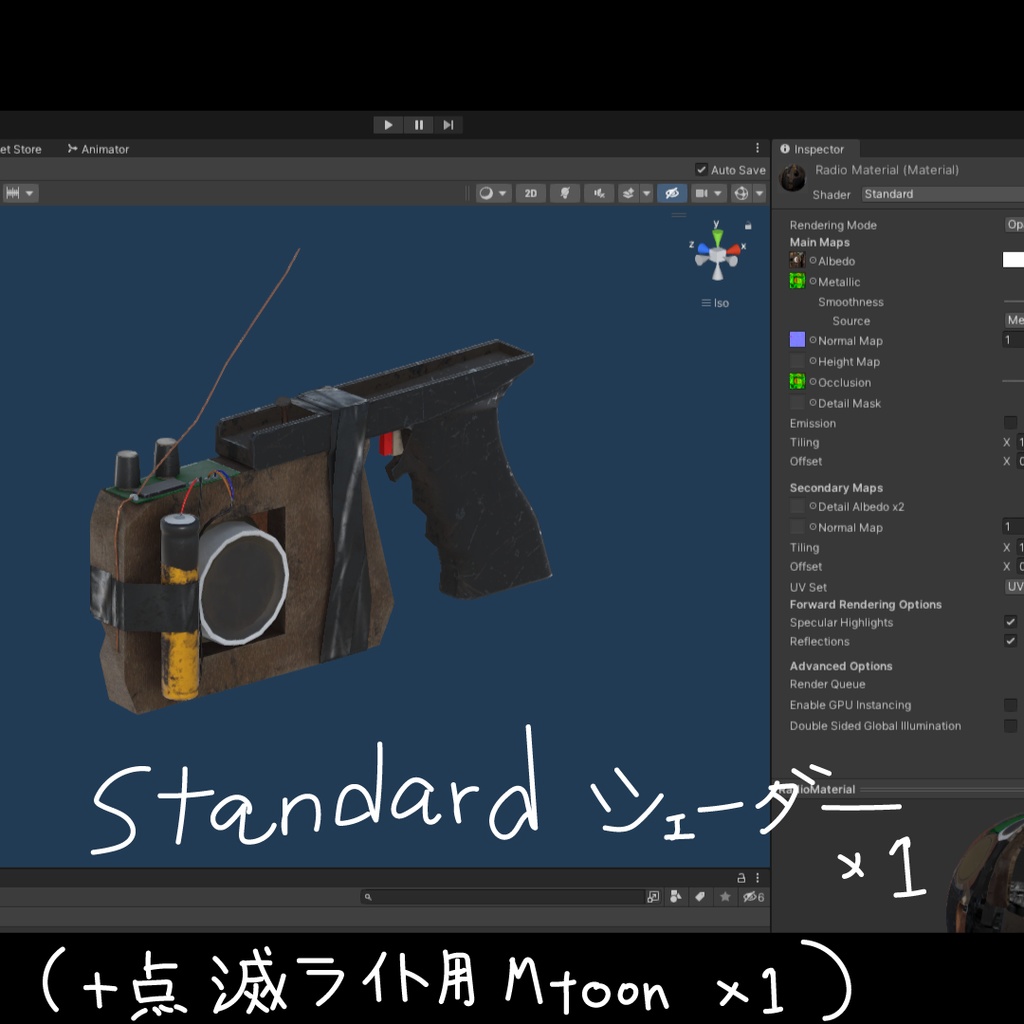Viewport: 1024px width, 1024px height.
Task: Switch the Iso projection label to perspective
Action: click(x=716, y=303)
